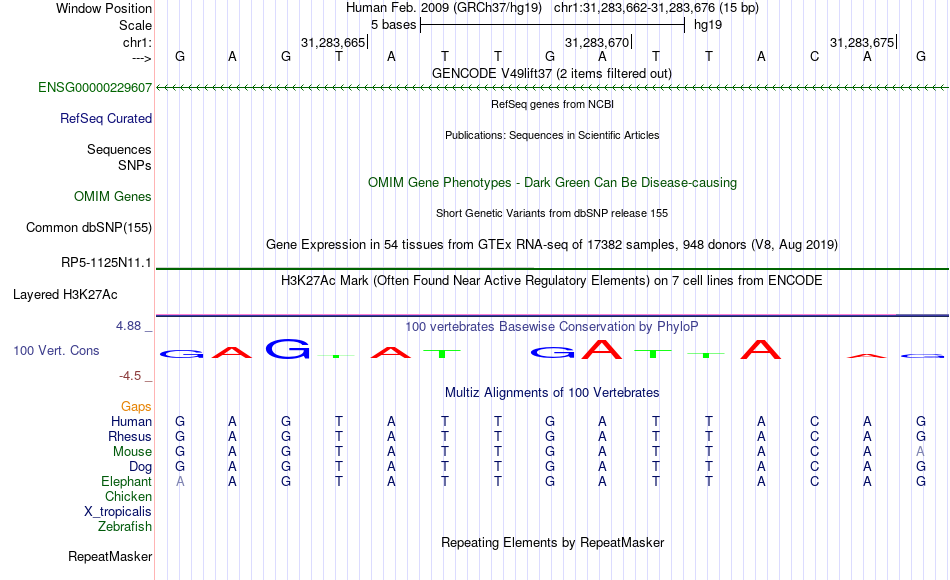Click the -4.5 PhyloP lower scale value
This screenshot has height=580, width=950.
click(130, 376)
